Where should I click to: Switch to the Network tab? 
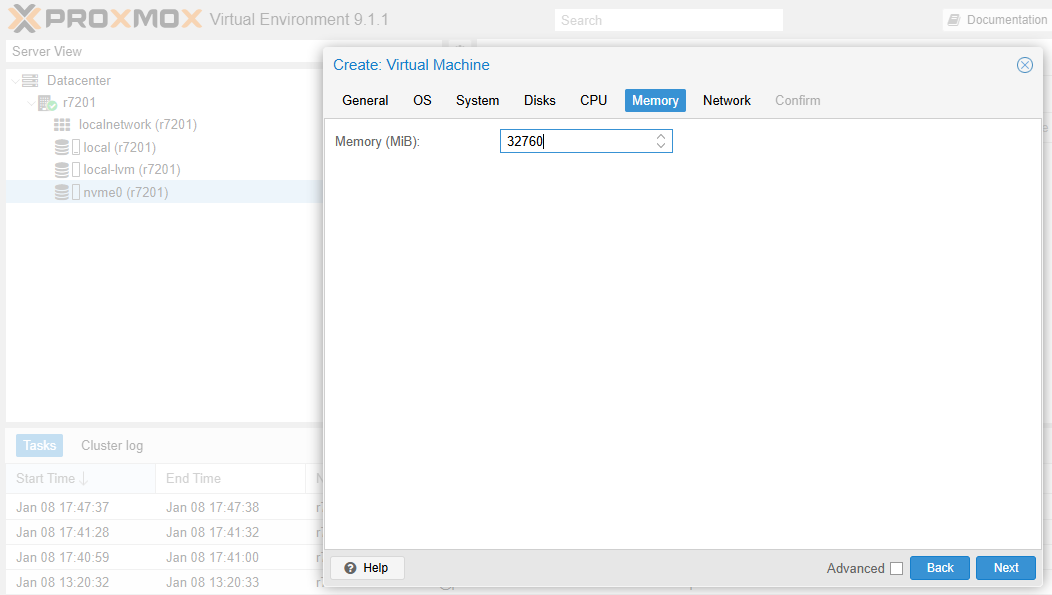click(726, 100)
